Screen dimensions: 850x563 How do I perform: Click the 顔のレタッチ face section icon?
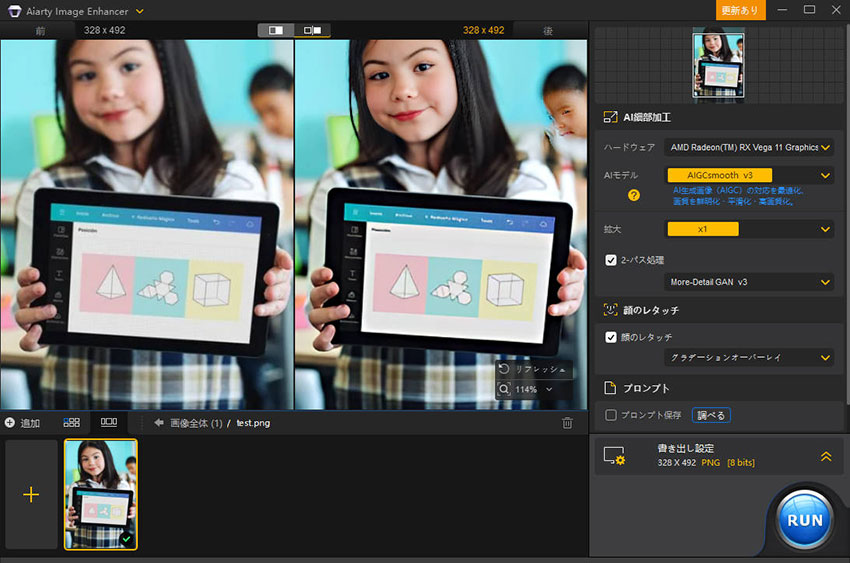point(610,310)
